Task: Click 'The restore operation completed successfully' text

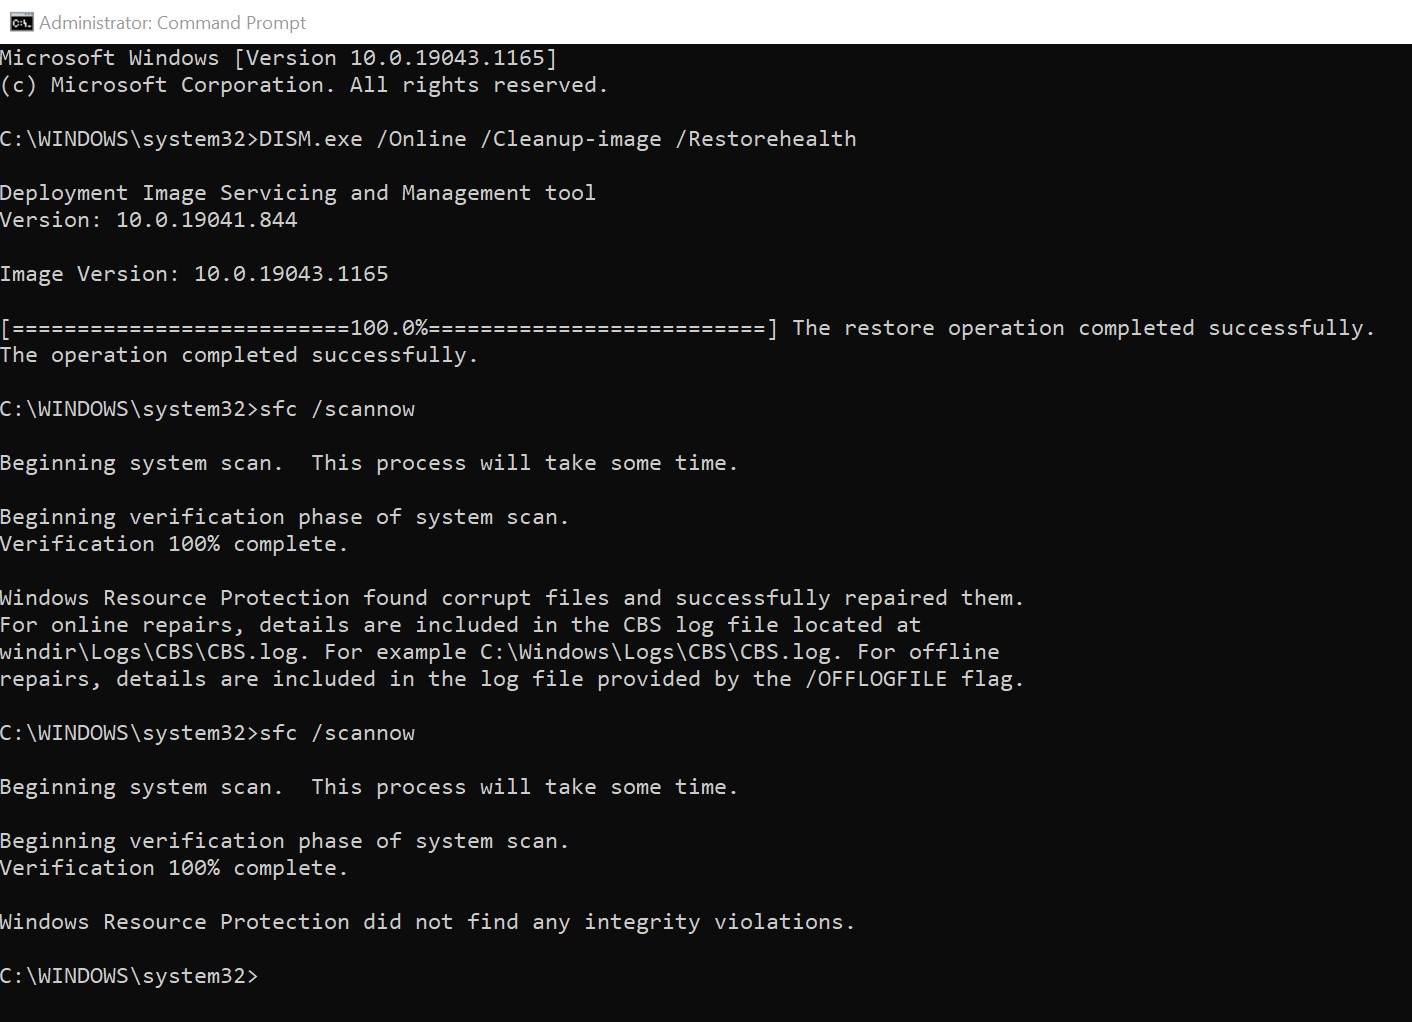Action: coord(1084,328)
